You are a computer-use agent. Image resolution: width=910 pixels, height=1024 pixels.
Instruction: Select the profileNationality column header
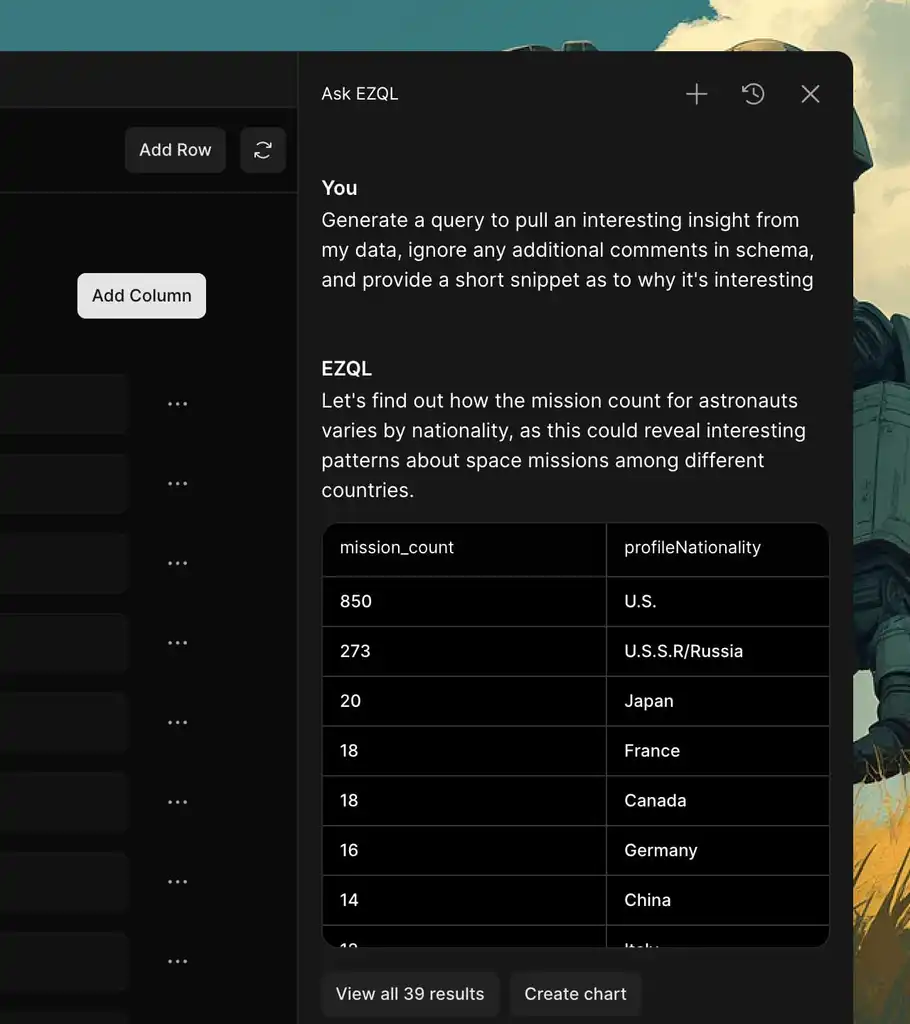pyautogui.click(x=692, y=548)
